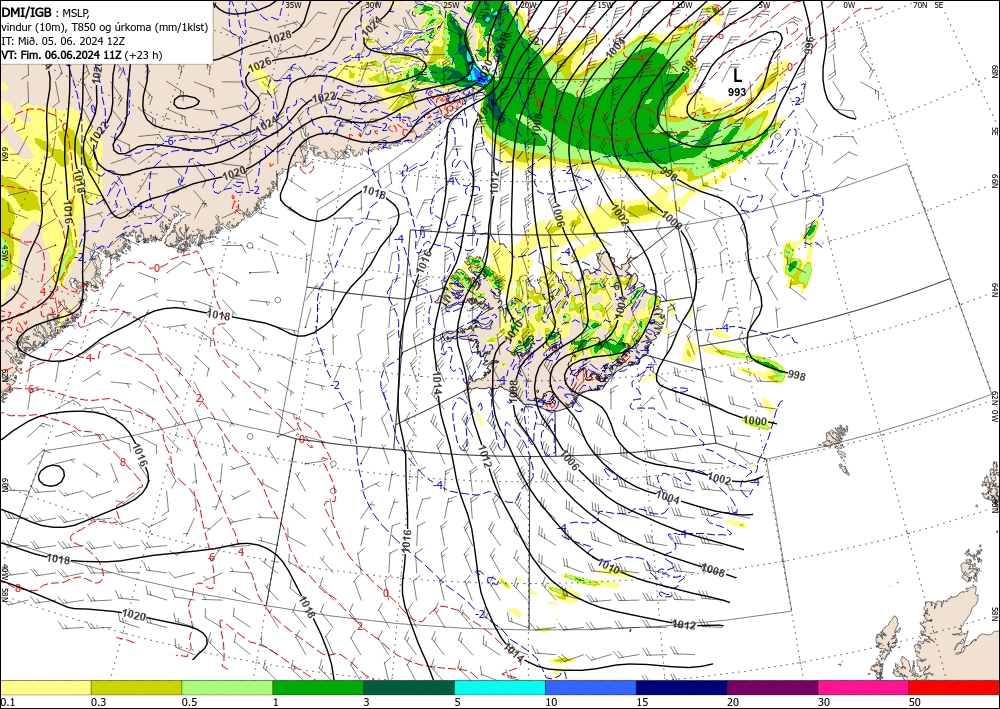This screenshot has width=1000, height=709.
Task: Click the '35W' longitude label
Action: (x=293, y=5)
